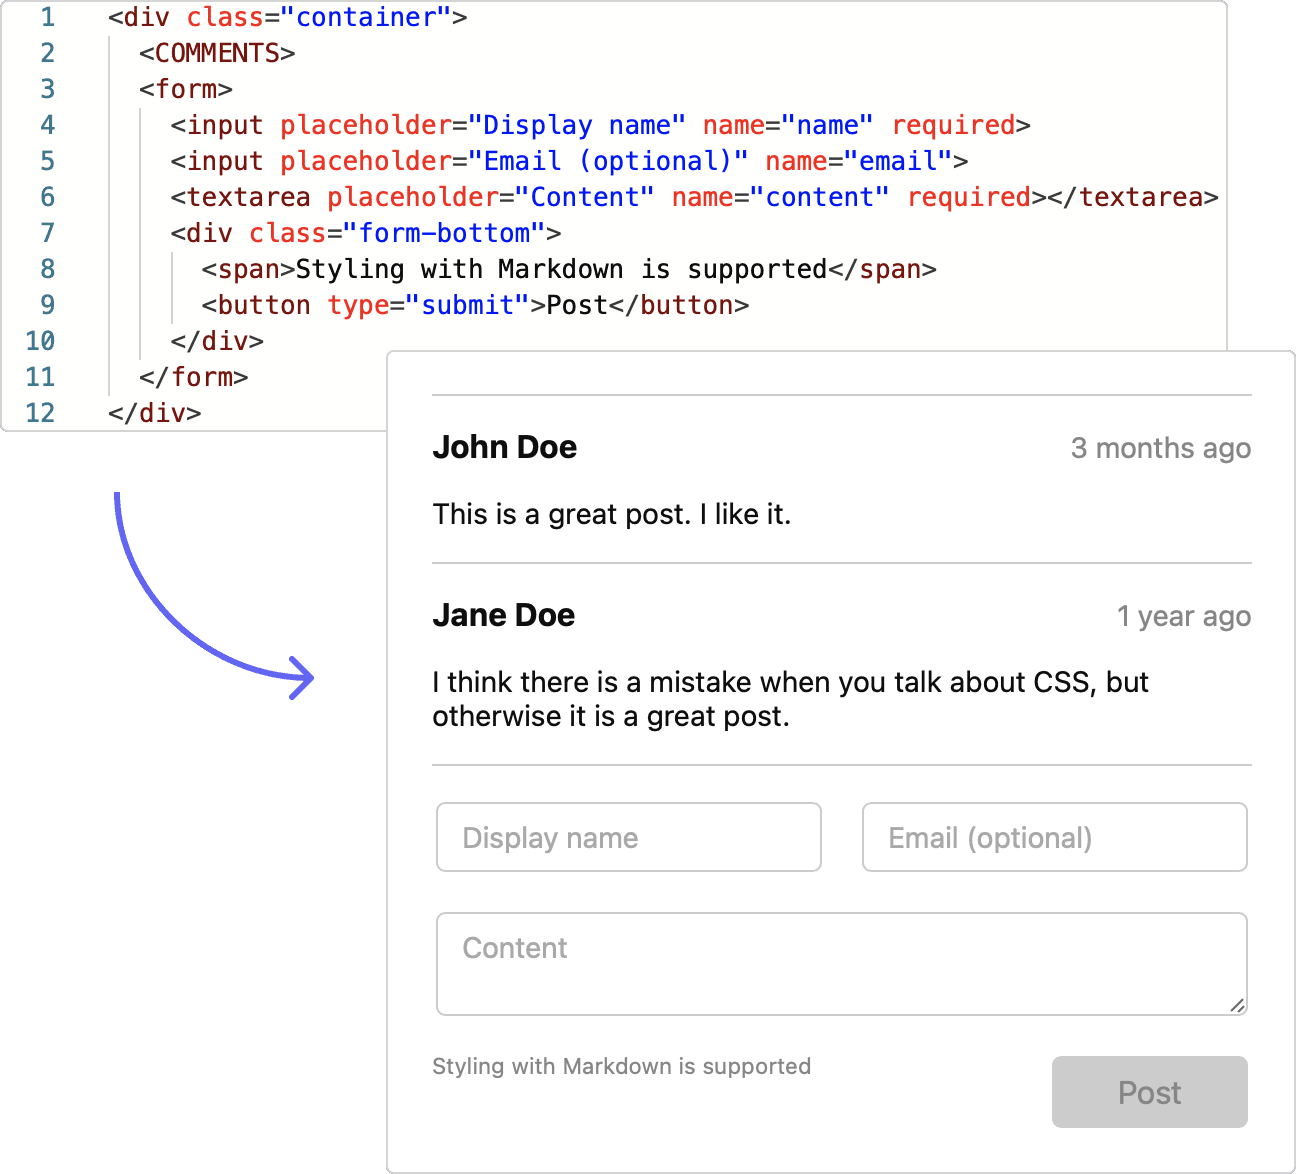1296x1174 pixels.
Task: Select the John Doe comment author name
Action: (x=505, y=447)
